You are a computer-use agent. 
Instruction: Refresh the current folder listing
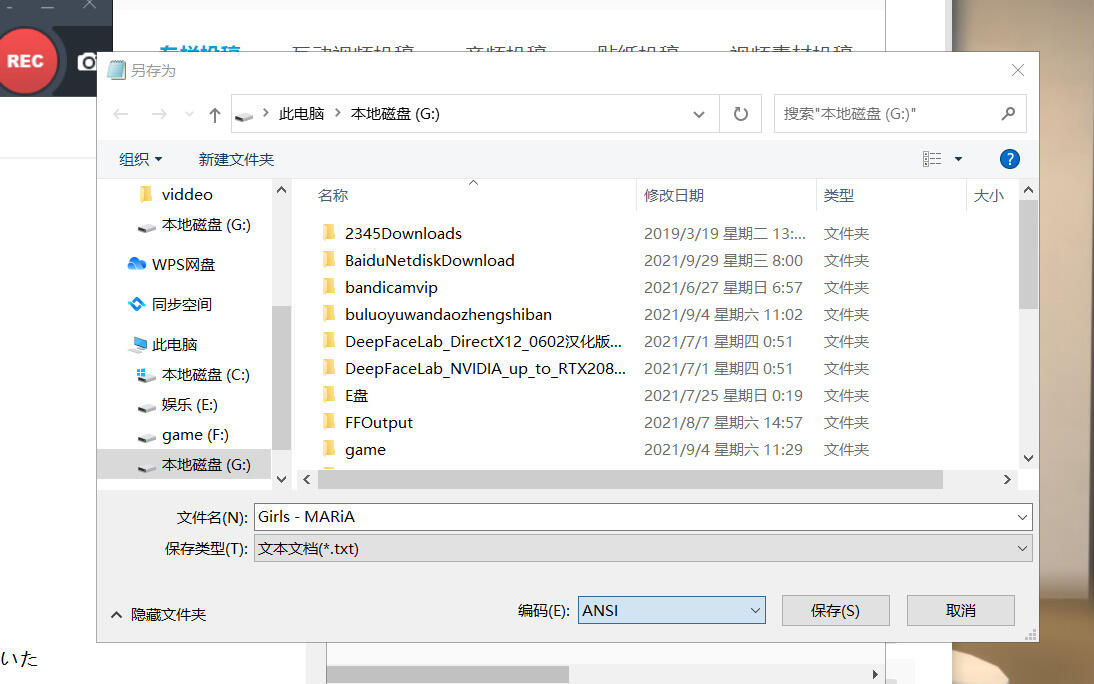coord(740,114)
